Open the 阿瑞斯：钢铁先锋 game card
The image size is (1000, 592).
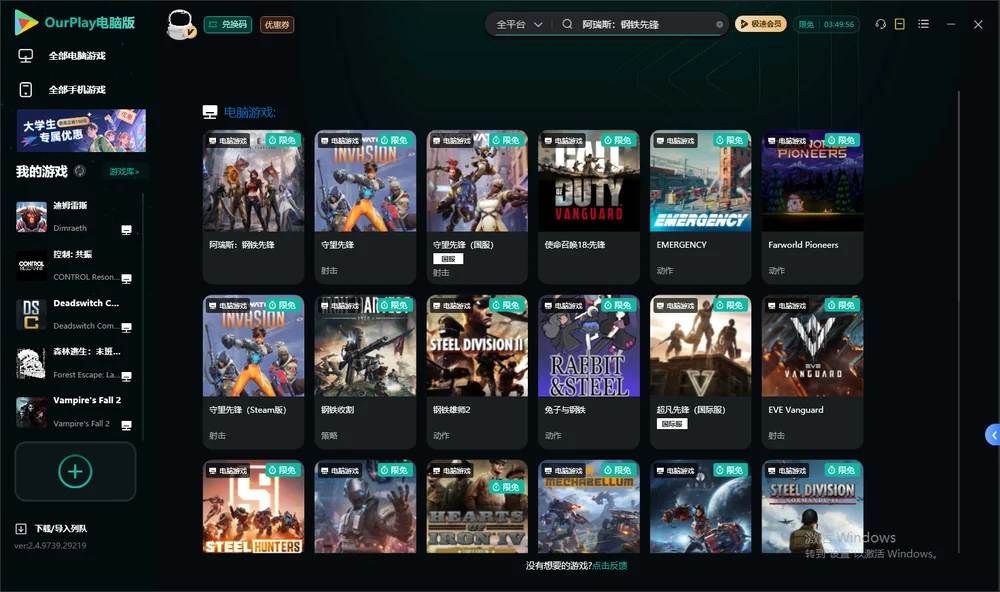coord(253,207)
